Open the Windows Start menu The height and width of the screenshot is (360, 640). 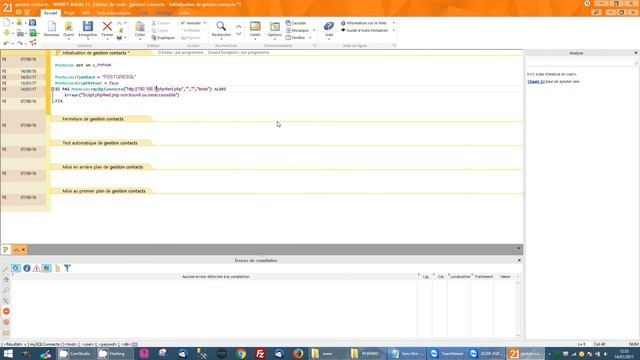[x=8, y=354]
